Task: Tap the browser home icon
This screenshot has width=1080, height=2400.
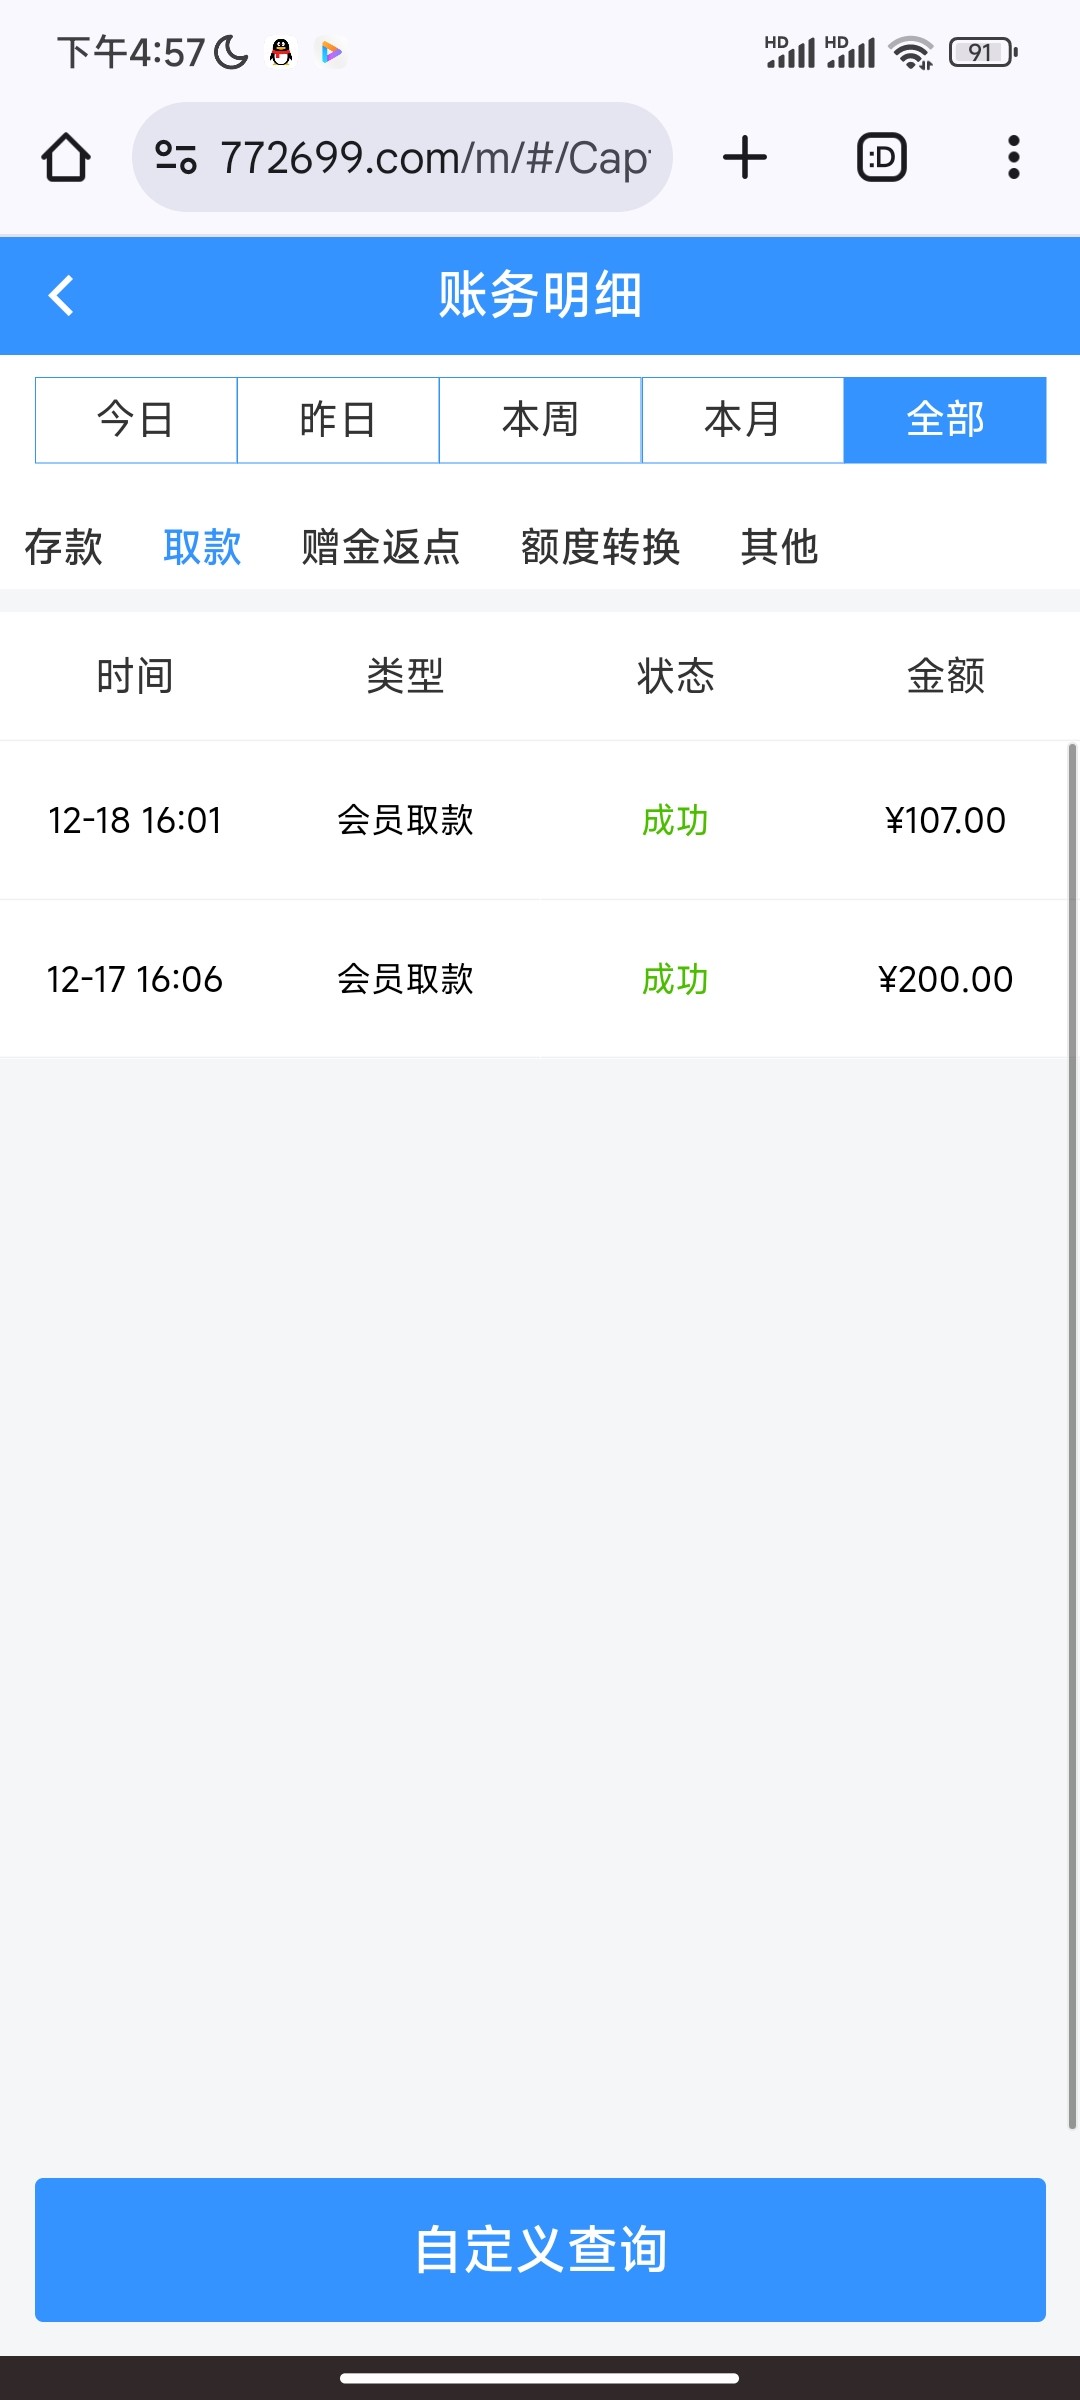Action: coord(66,158)
